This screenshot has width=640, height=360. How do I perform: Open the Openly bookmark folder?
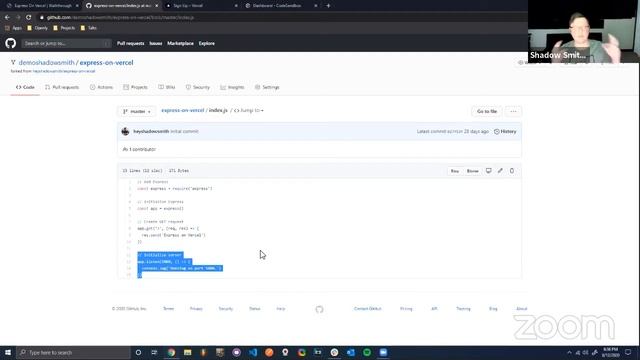tap(38, 28)
